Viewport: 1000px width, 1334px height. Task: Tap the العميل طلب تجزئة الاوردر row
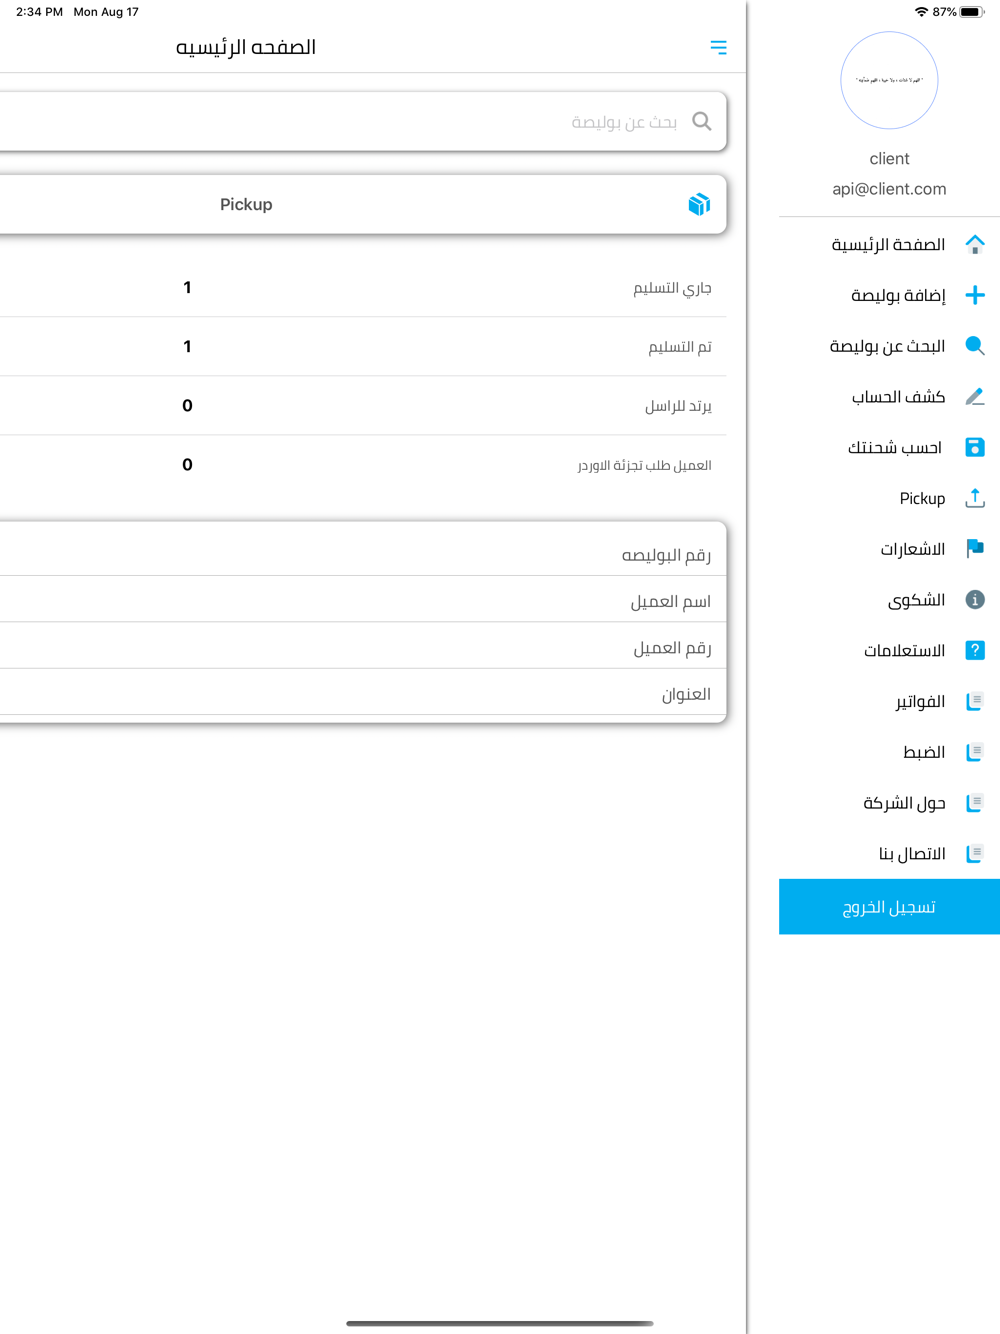tap(363, 465)
